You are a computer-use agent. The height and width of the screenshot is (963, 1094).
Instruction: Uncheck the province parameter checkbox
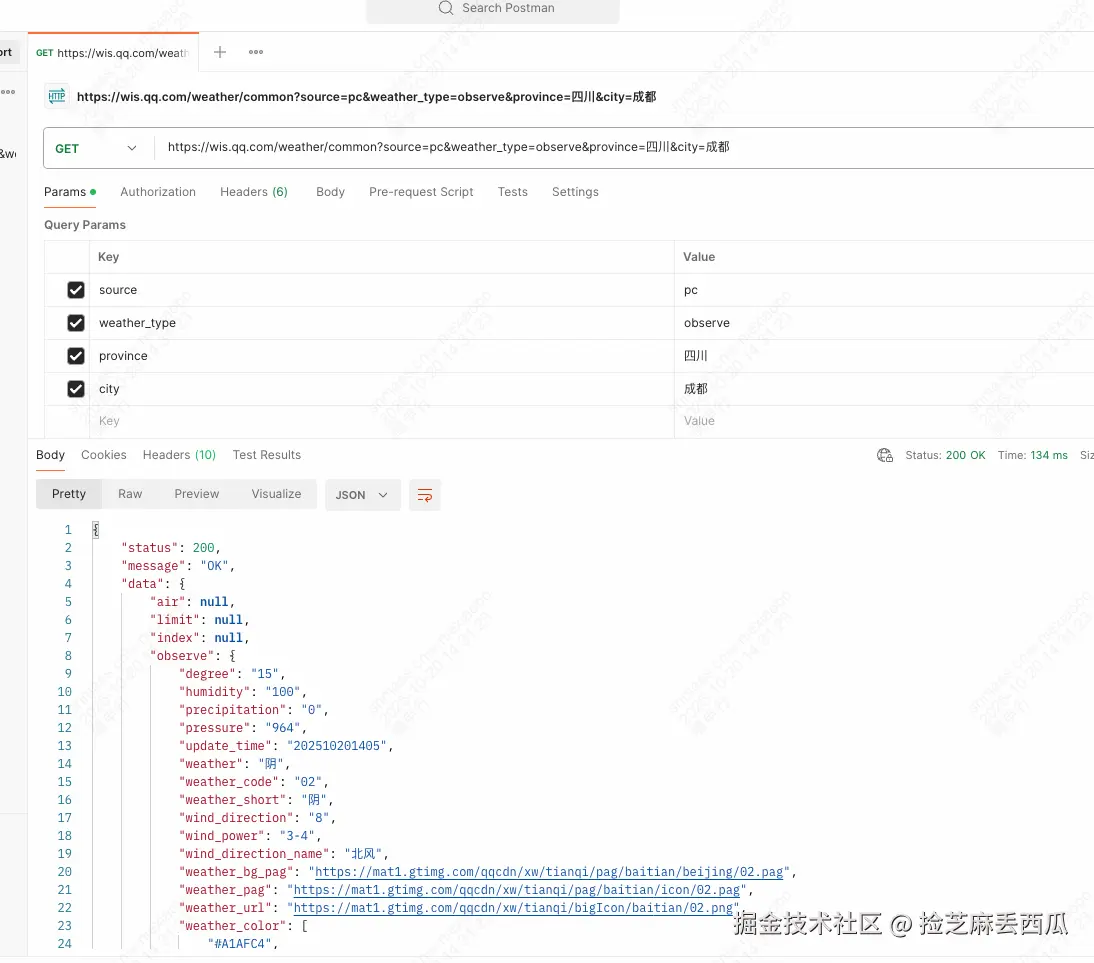click(x=76, y=356)
